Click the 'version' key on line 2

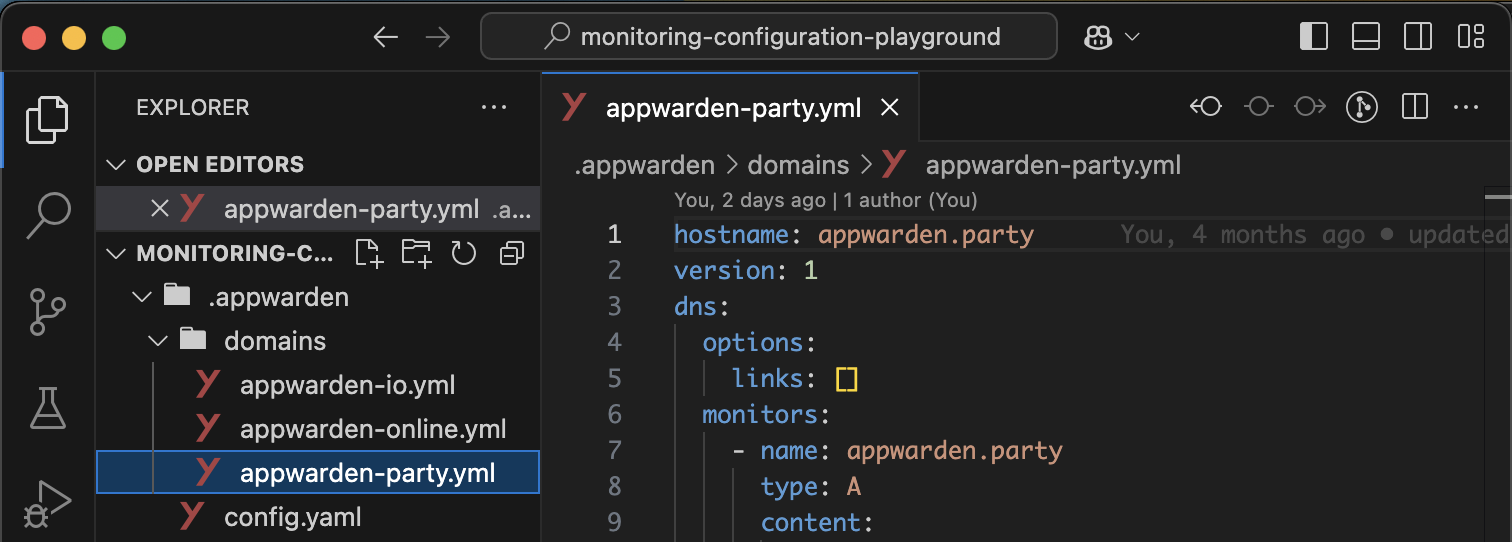pyautogui.click(x=724, y=271)
